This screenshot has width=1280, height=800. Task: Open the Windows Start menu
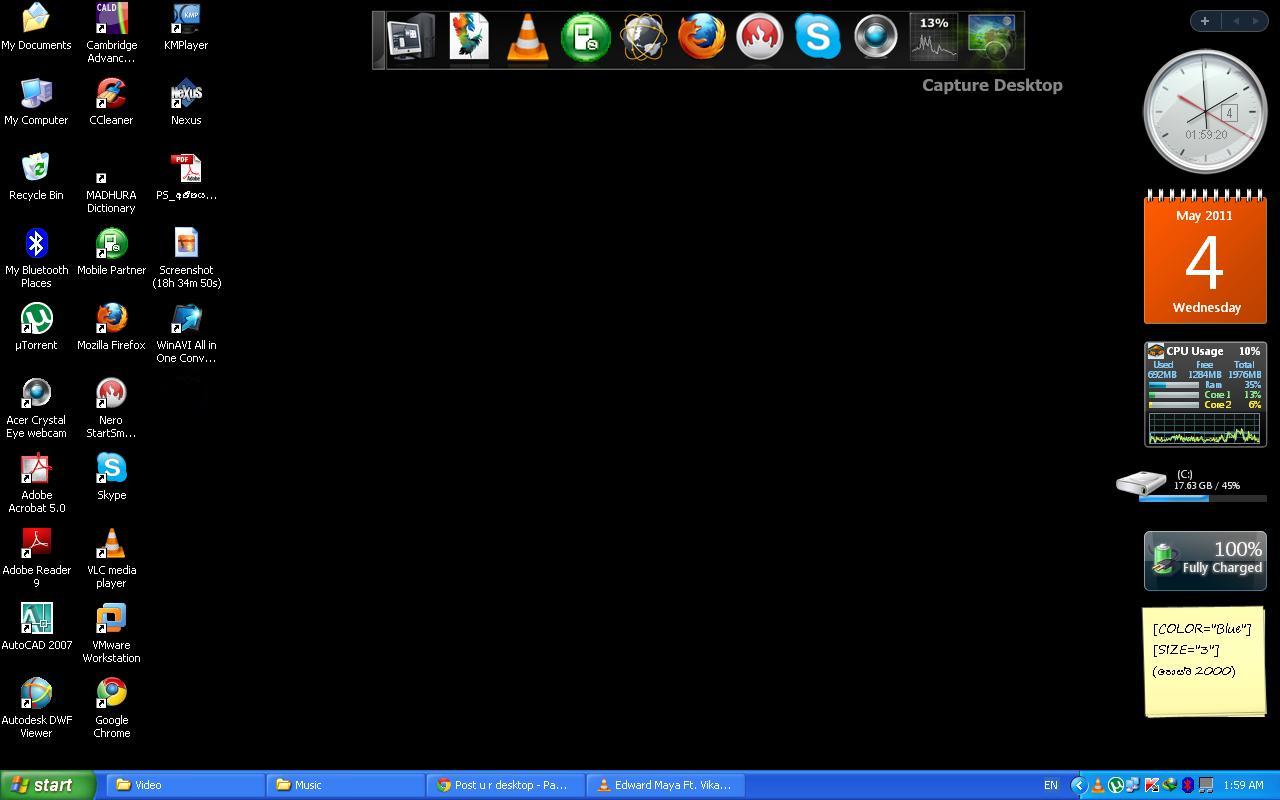47,785
